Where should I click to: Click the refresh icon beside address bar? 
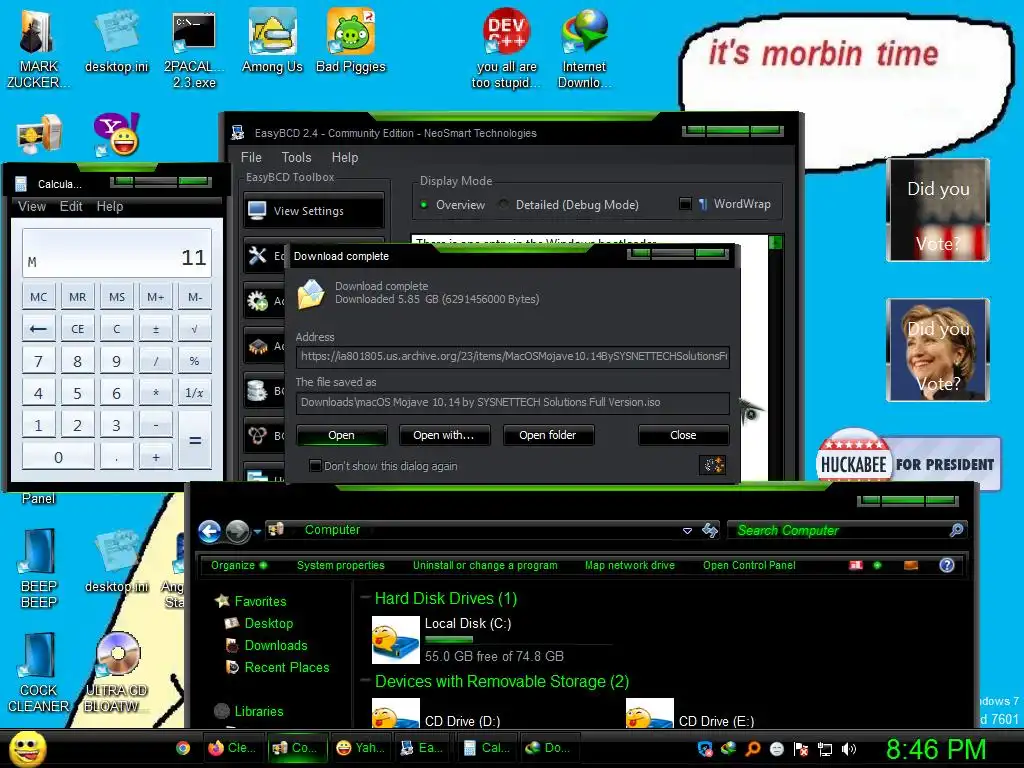pos(710,530)
